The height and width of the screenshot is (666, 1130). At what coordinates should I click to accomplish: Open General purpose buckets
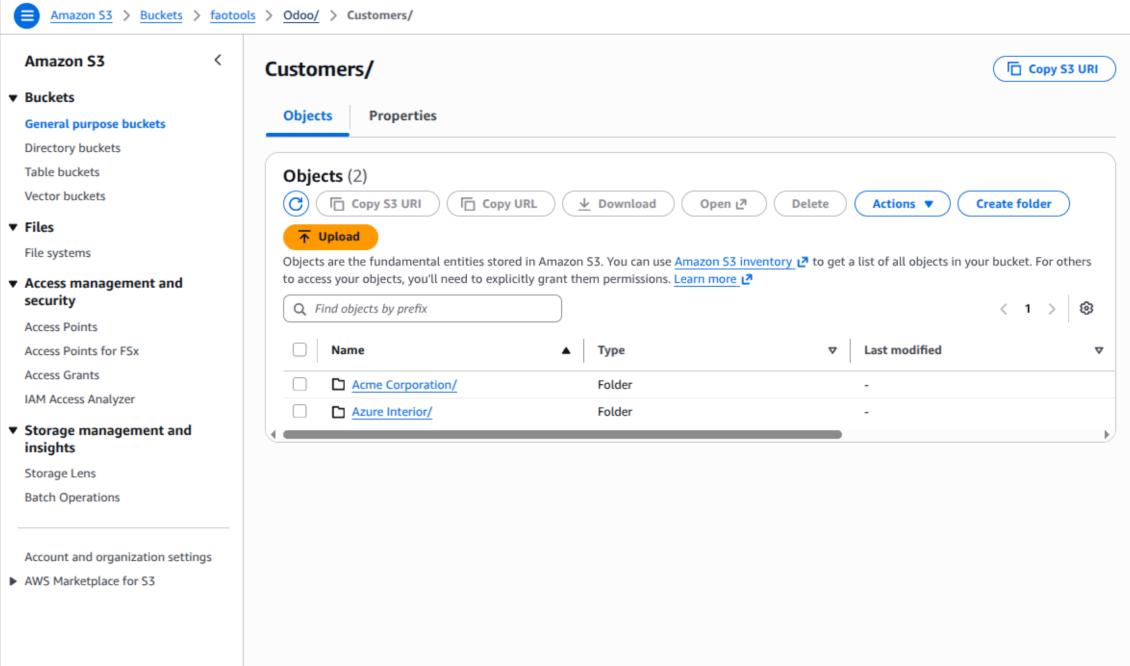pyautogui.click(x=95, y=124)
